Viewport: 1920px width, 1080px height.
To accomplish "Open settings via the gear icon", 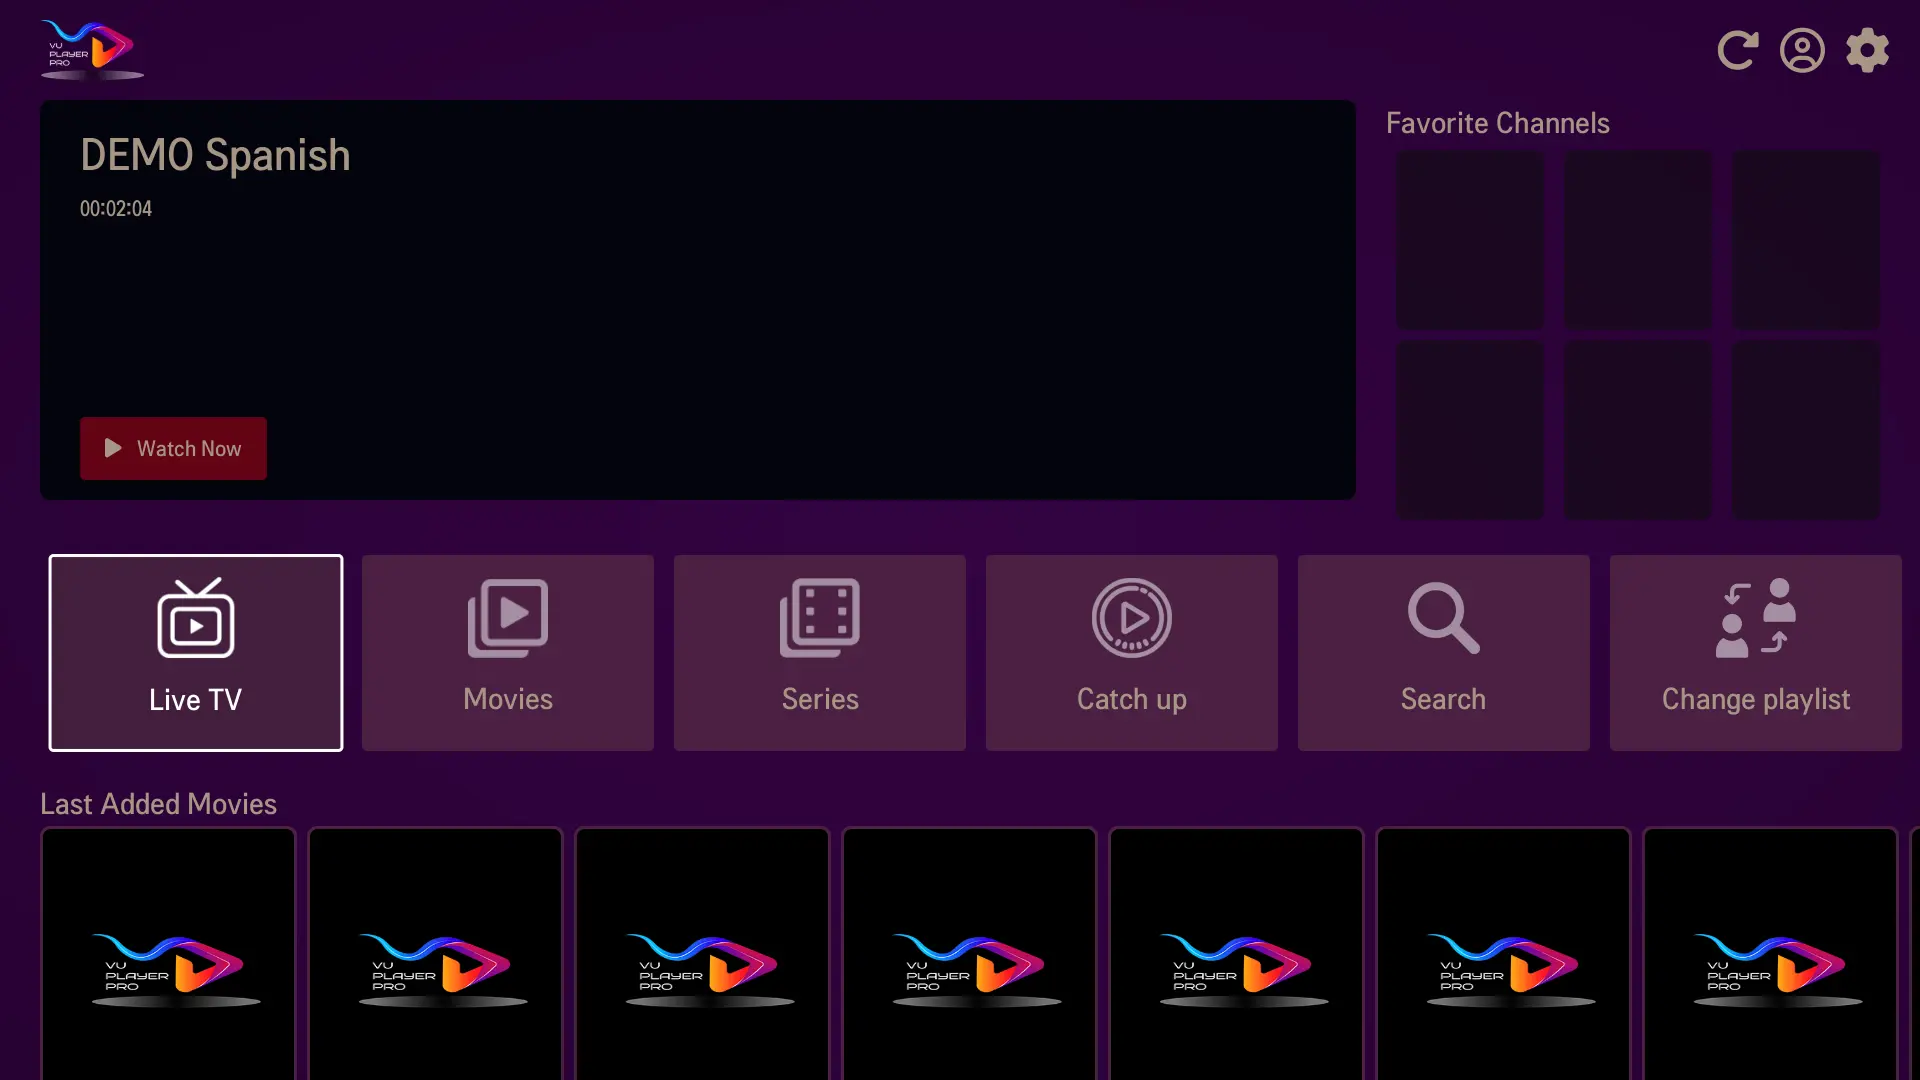I will coord(1867,50).
